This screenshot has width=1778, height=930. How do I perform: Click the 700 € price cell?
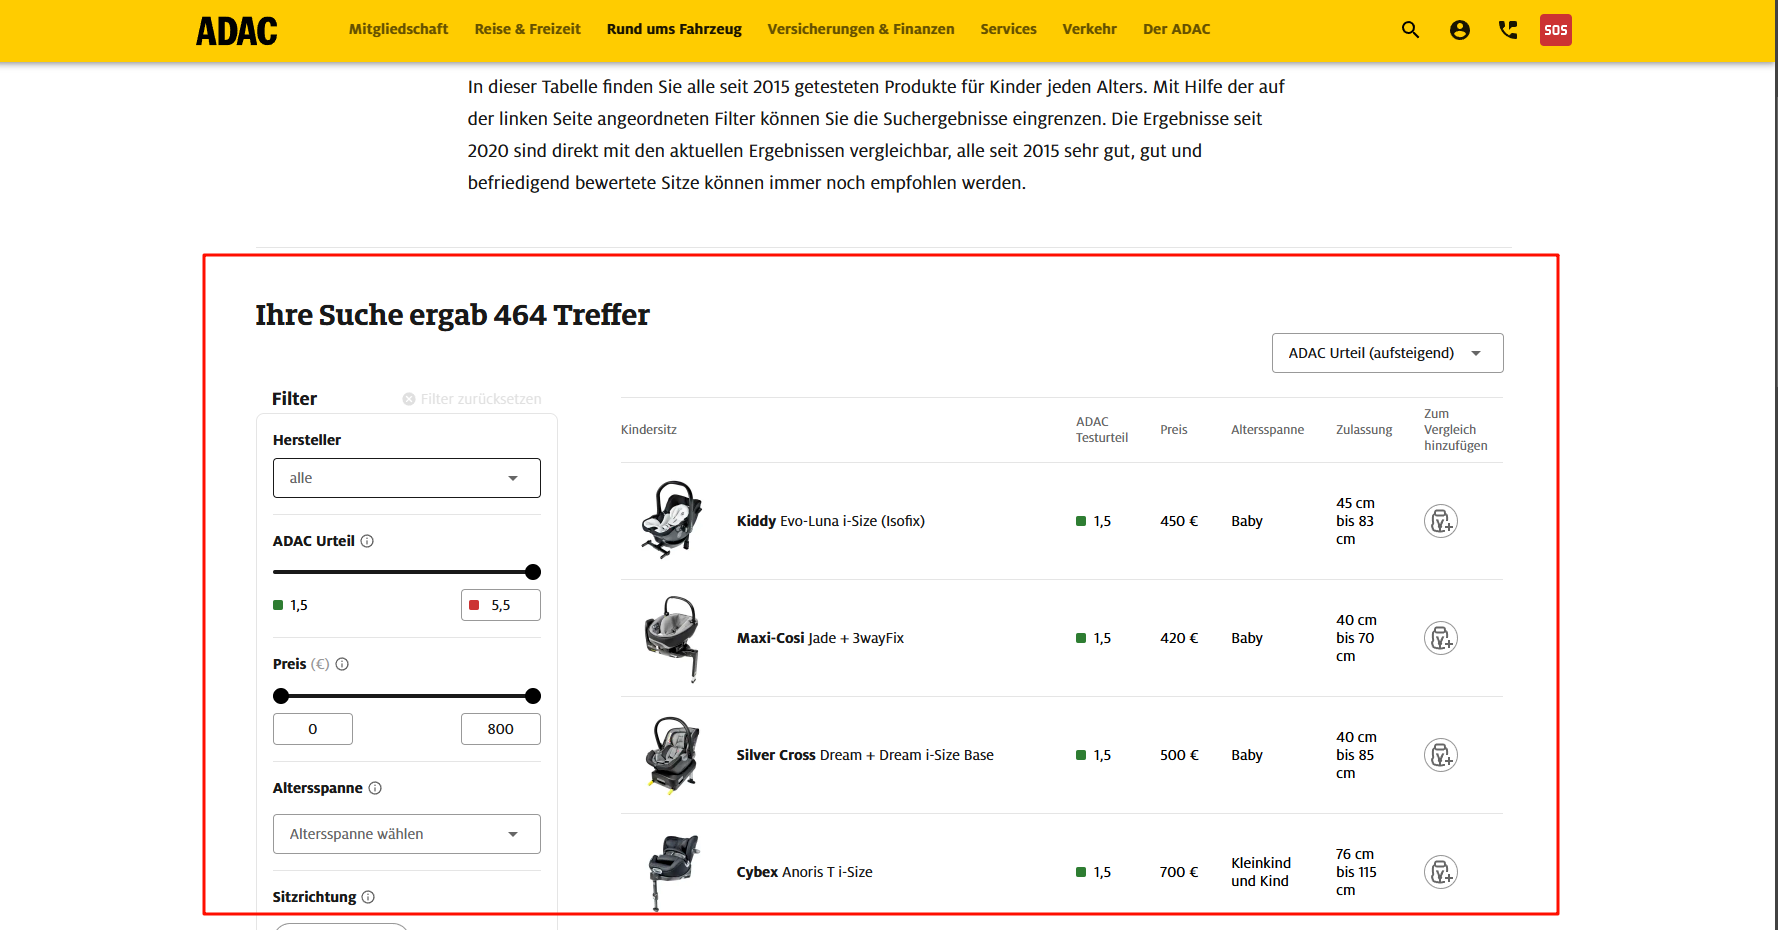(1178, 872)
